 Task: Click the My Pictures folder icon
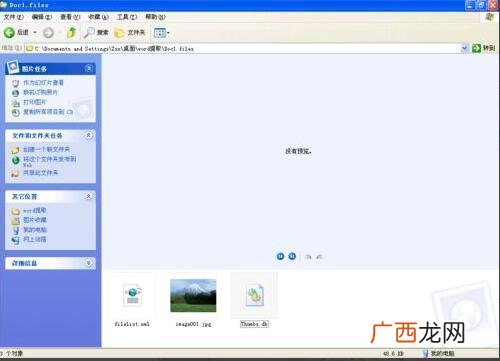click(15, 221)
